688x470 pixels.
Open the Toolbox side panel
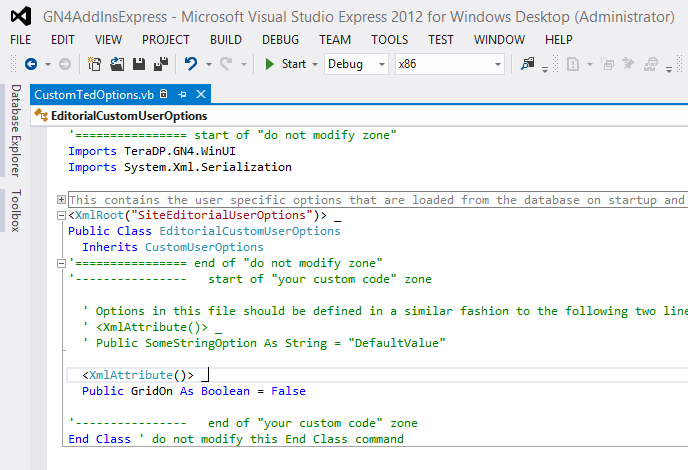point(16,210)
